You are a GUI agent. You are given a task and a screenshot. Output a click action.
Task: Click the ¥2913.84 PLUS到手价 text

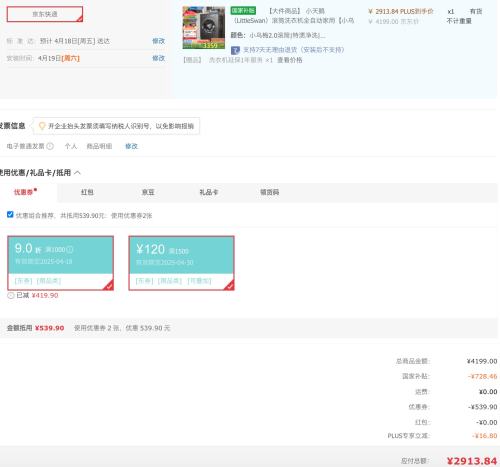coord(400,12)
